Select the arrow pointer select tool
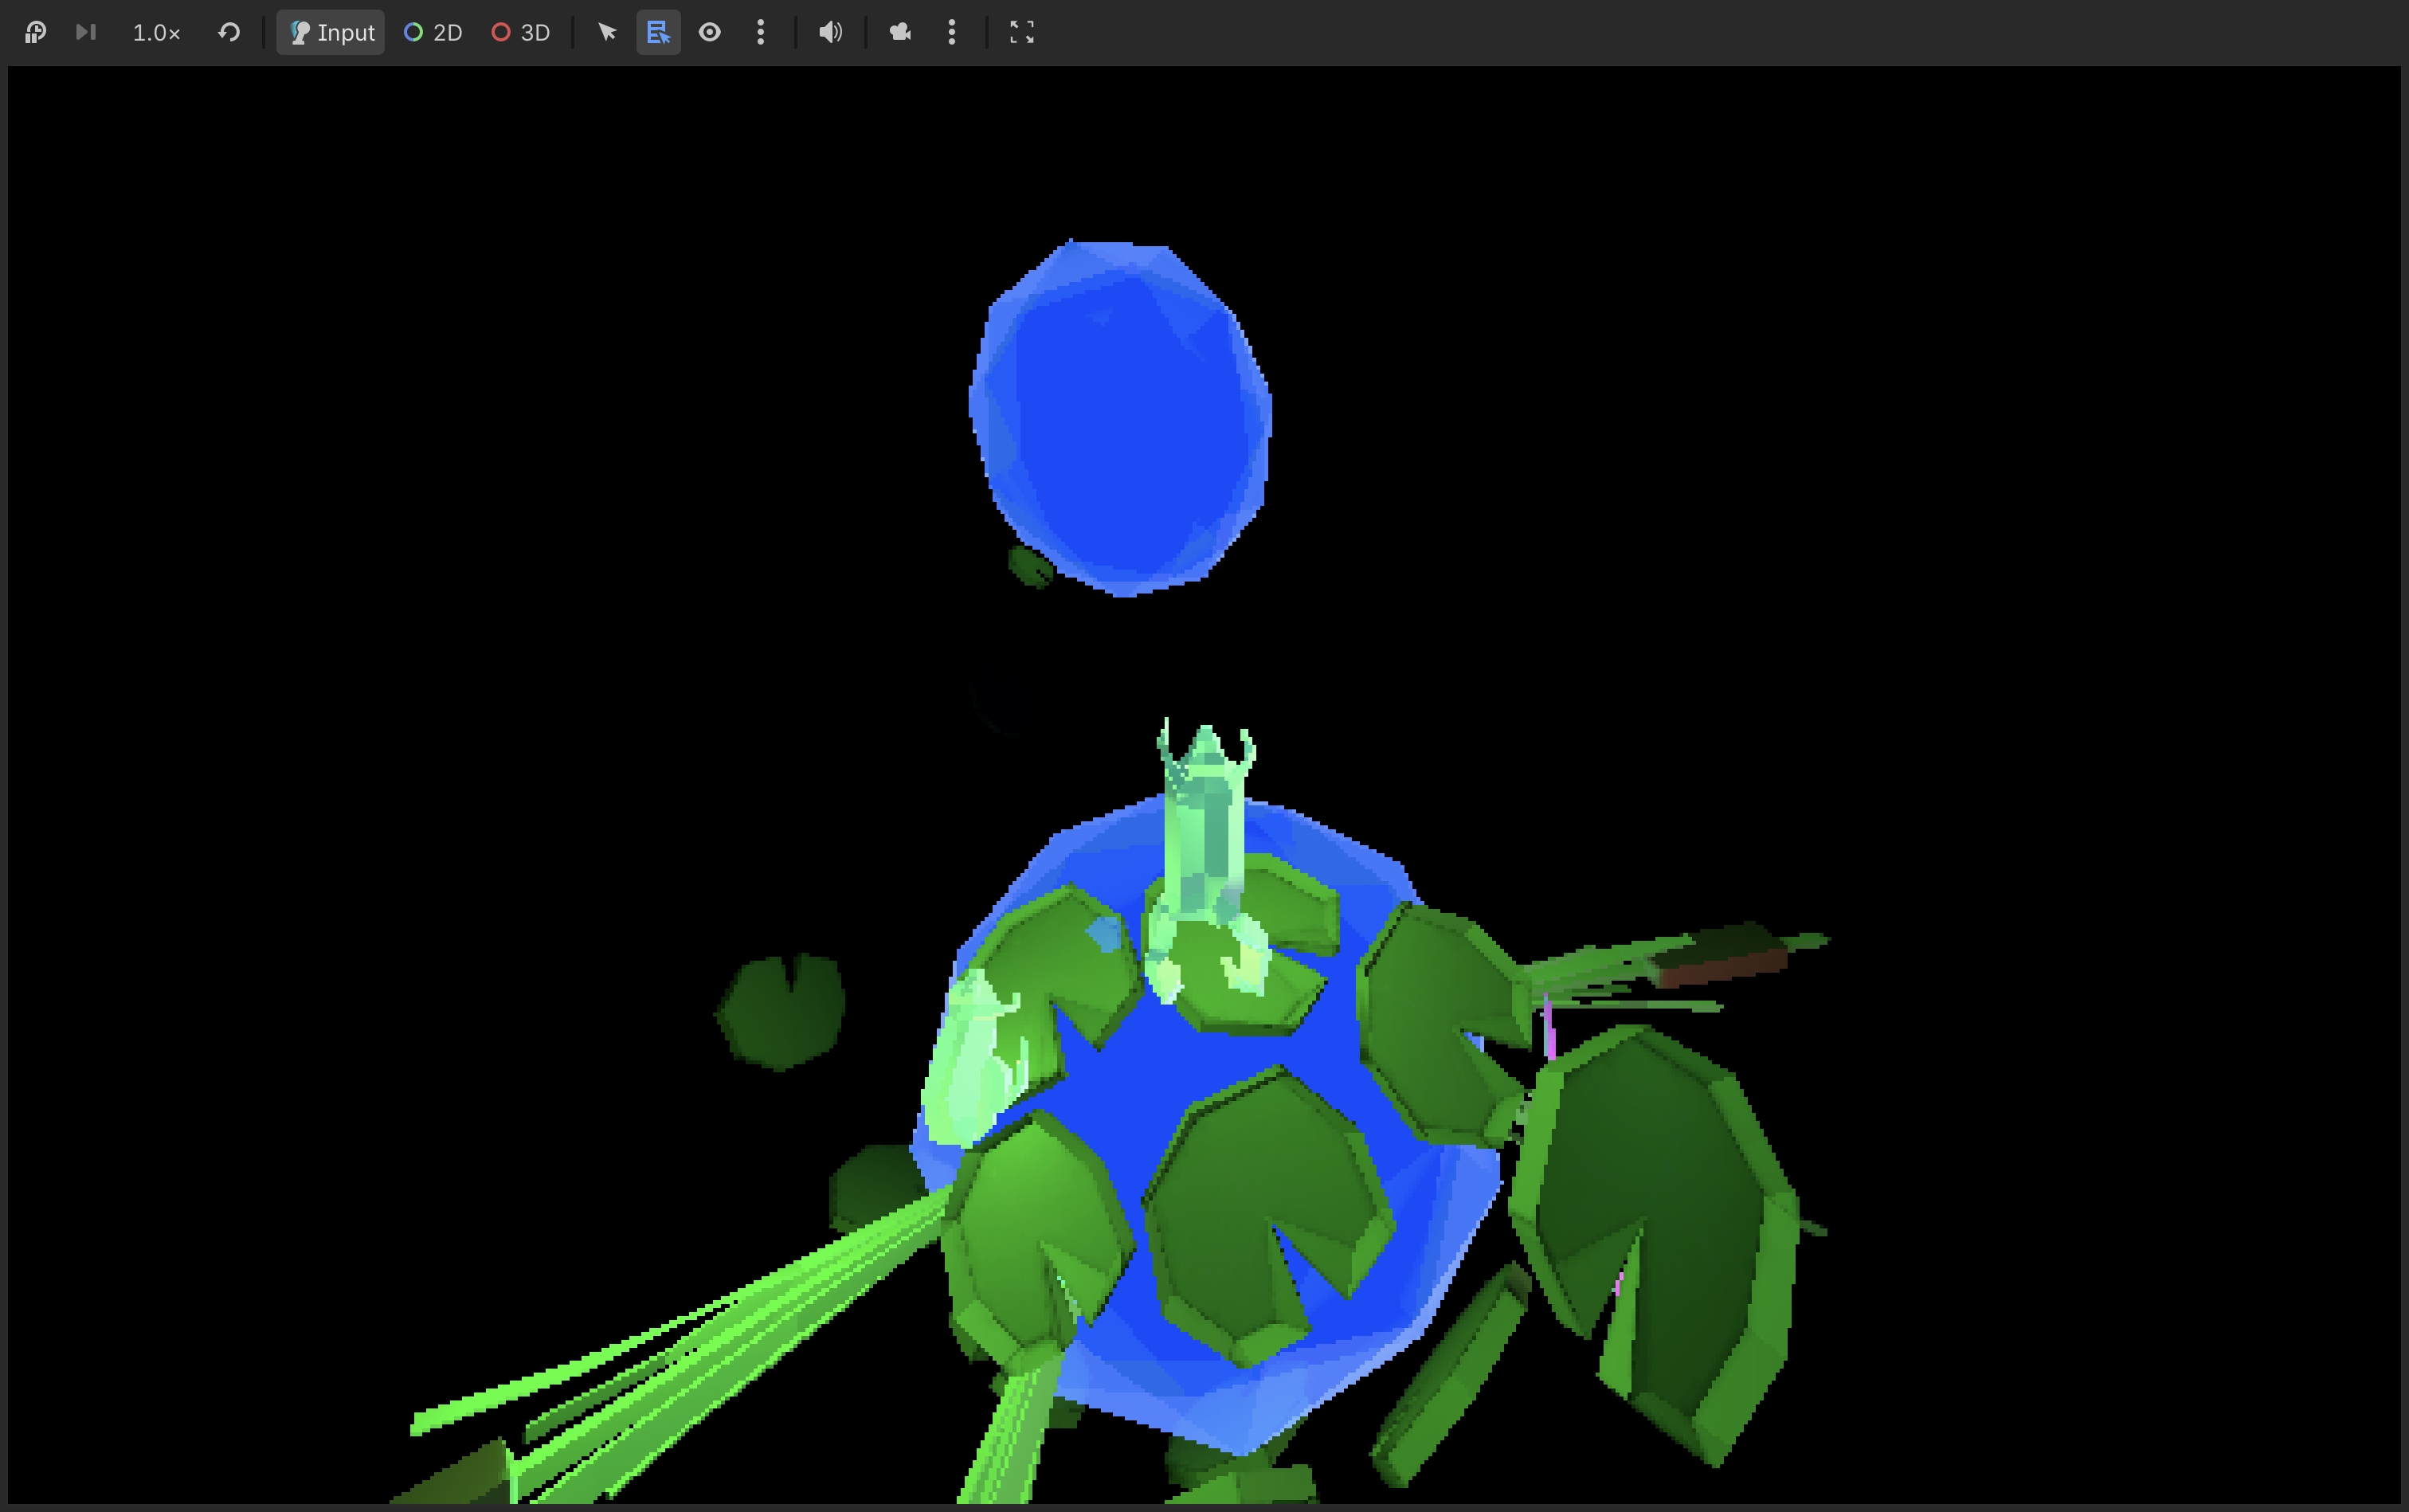Screen dimensions: 2409x1512 click(x=607, y=32)
